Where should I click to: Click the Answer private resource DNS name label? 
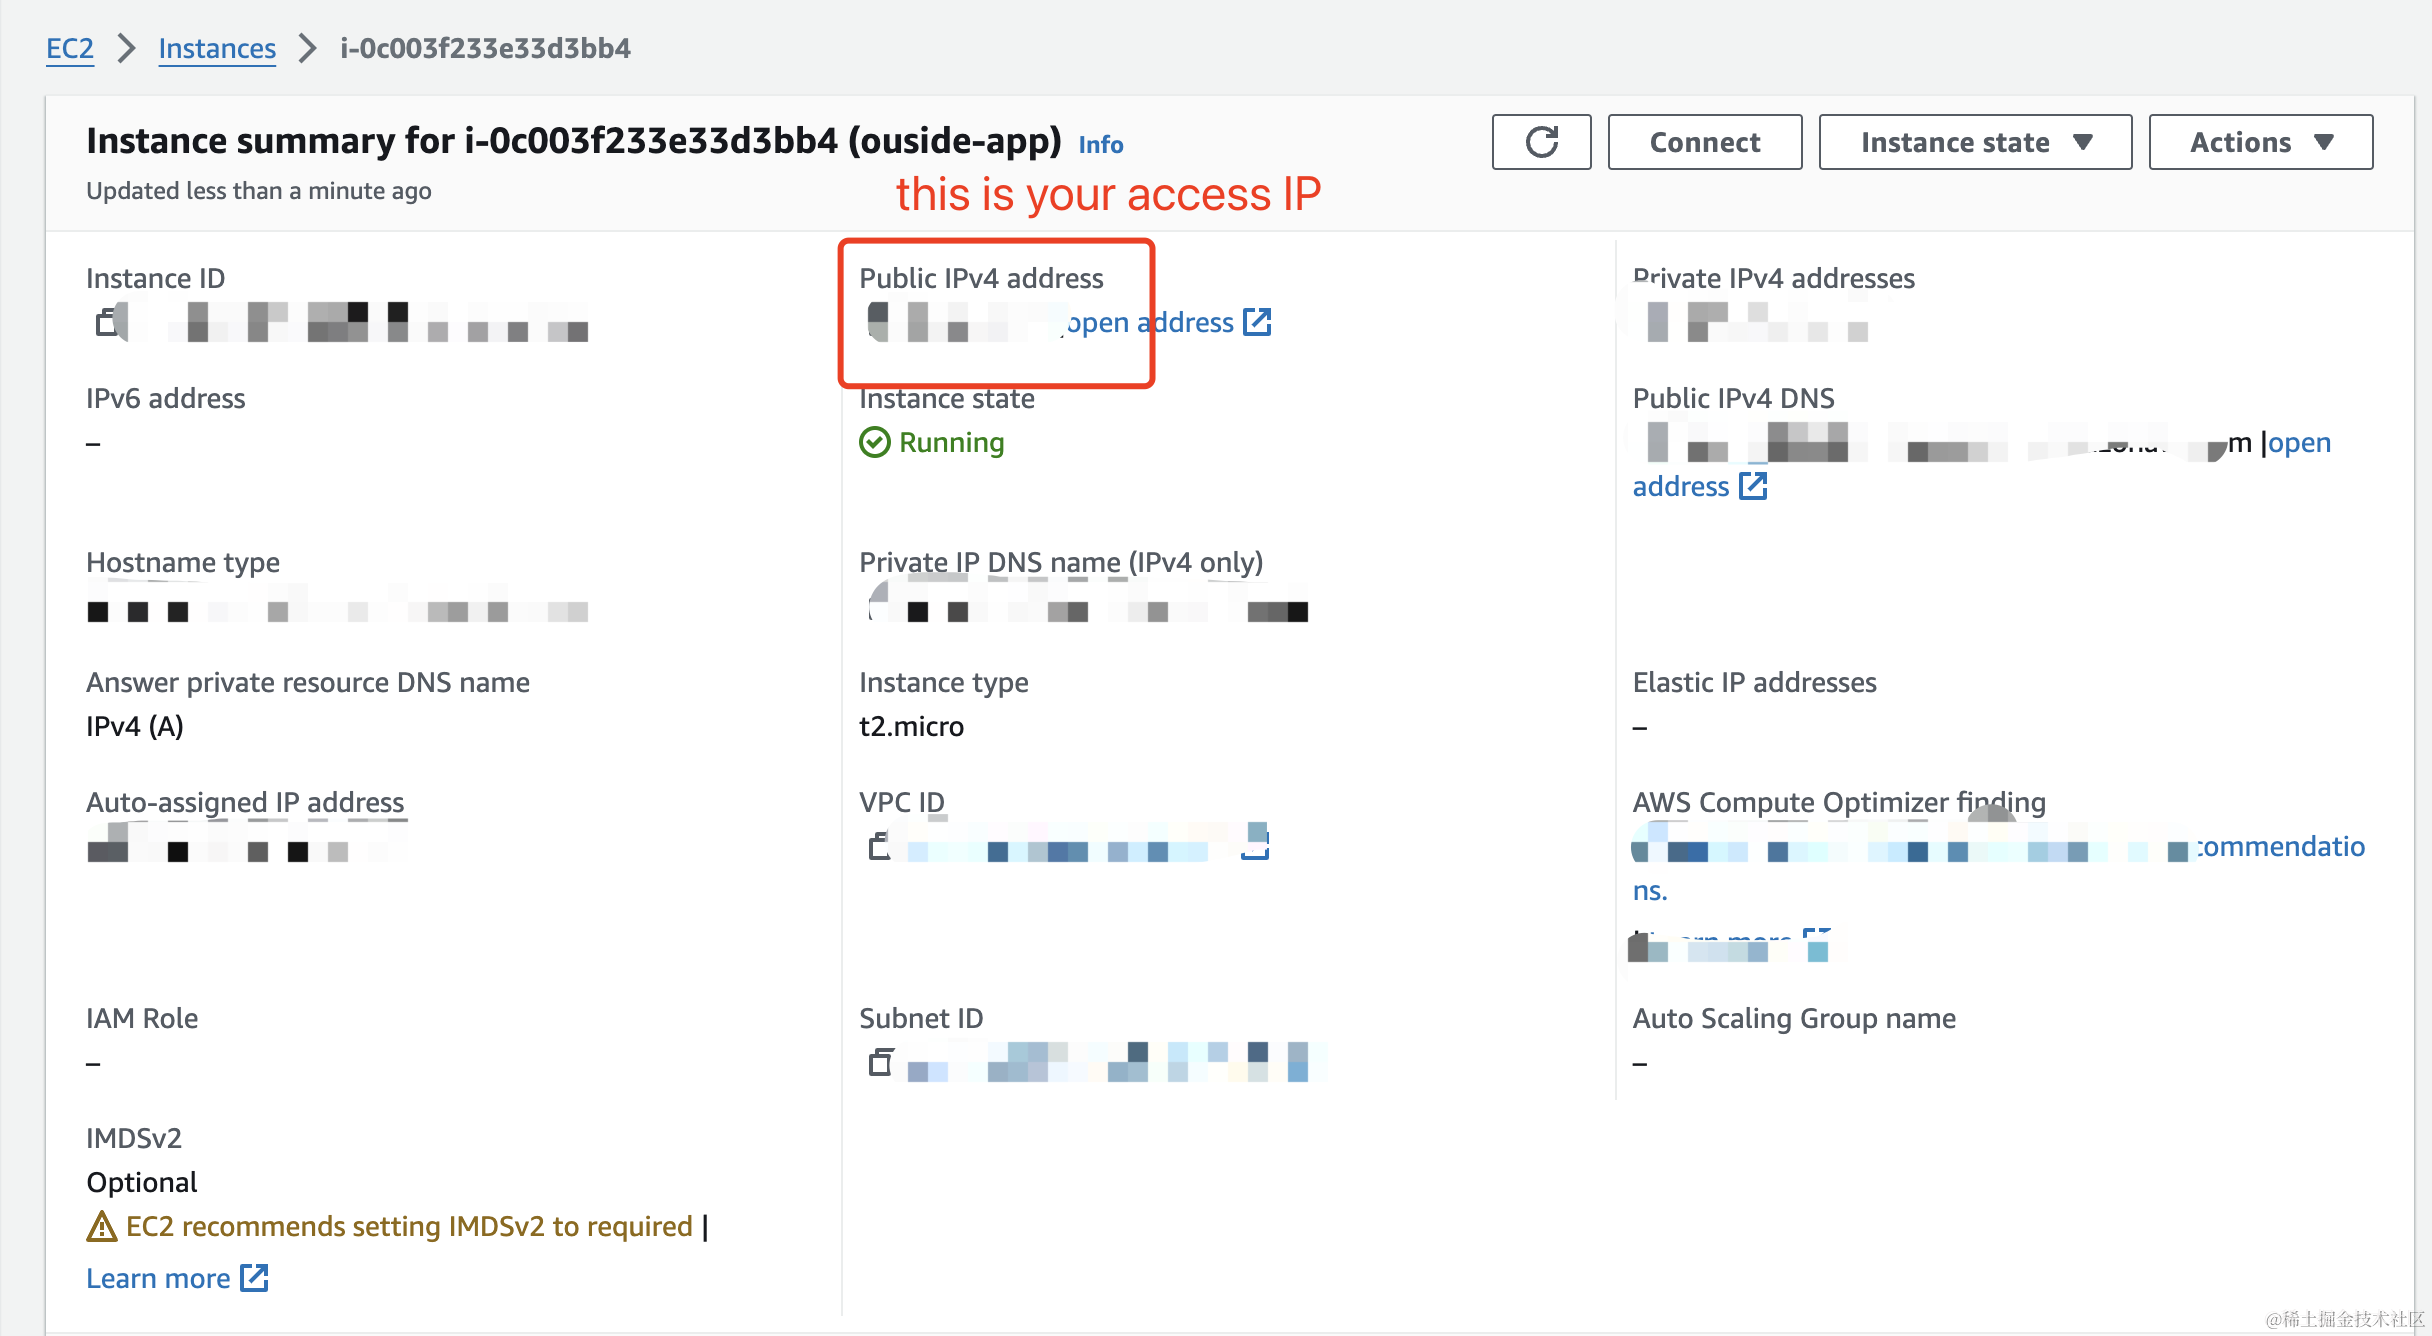[x=308, y=682]
